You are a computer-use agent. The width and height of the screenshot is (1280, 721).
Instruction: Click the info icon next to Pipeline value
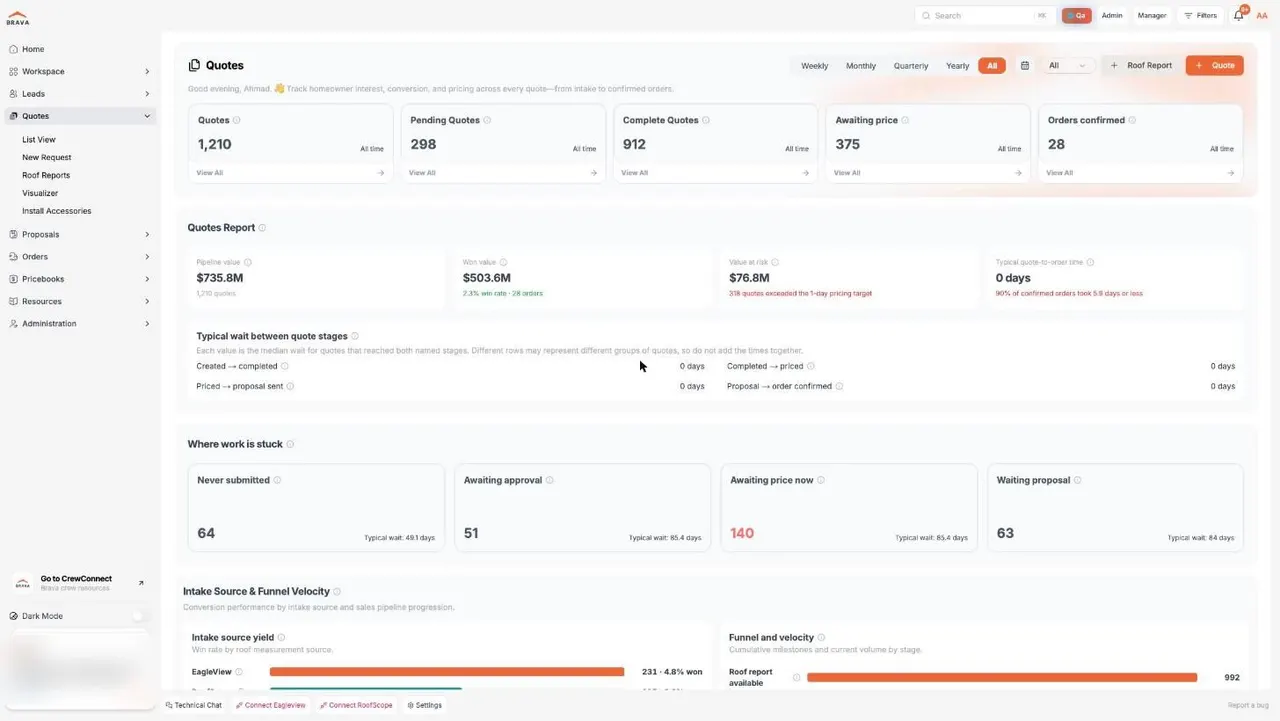click(248, 262)
